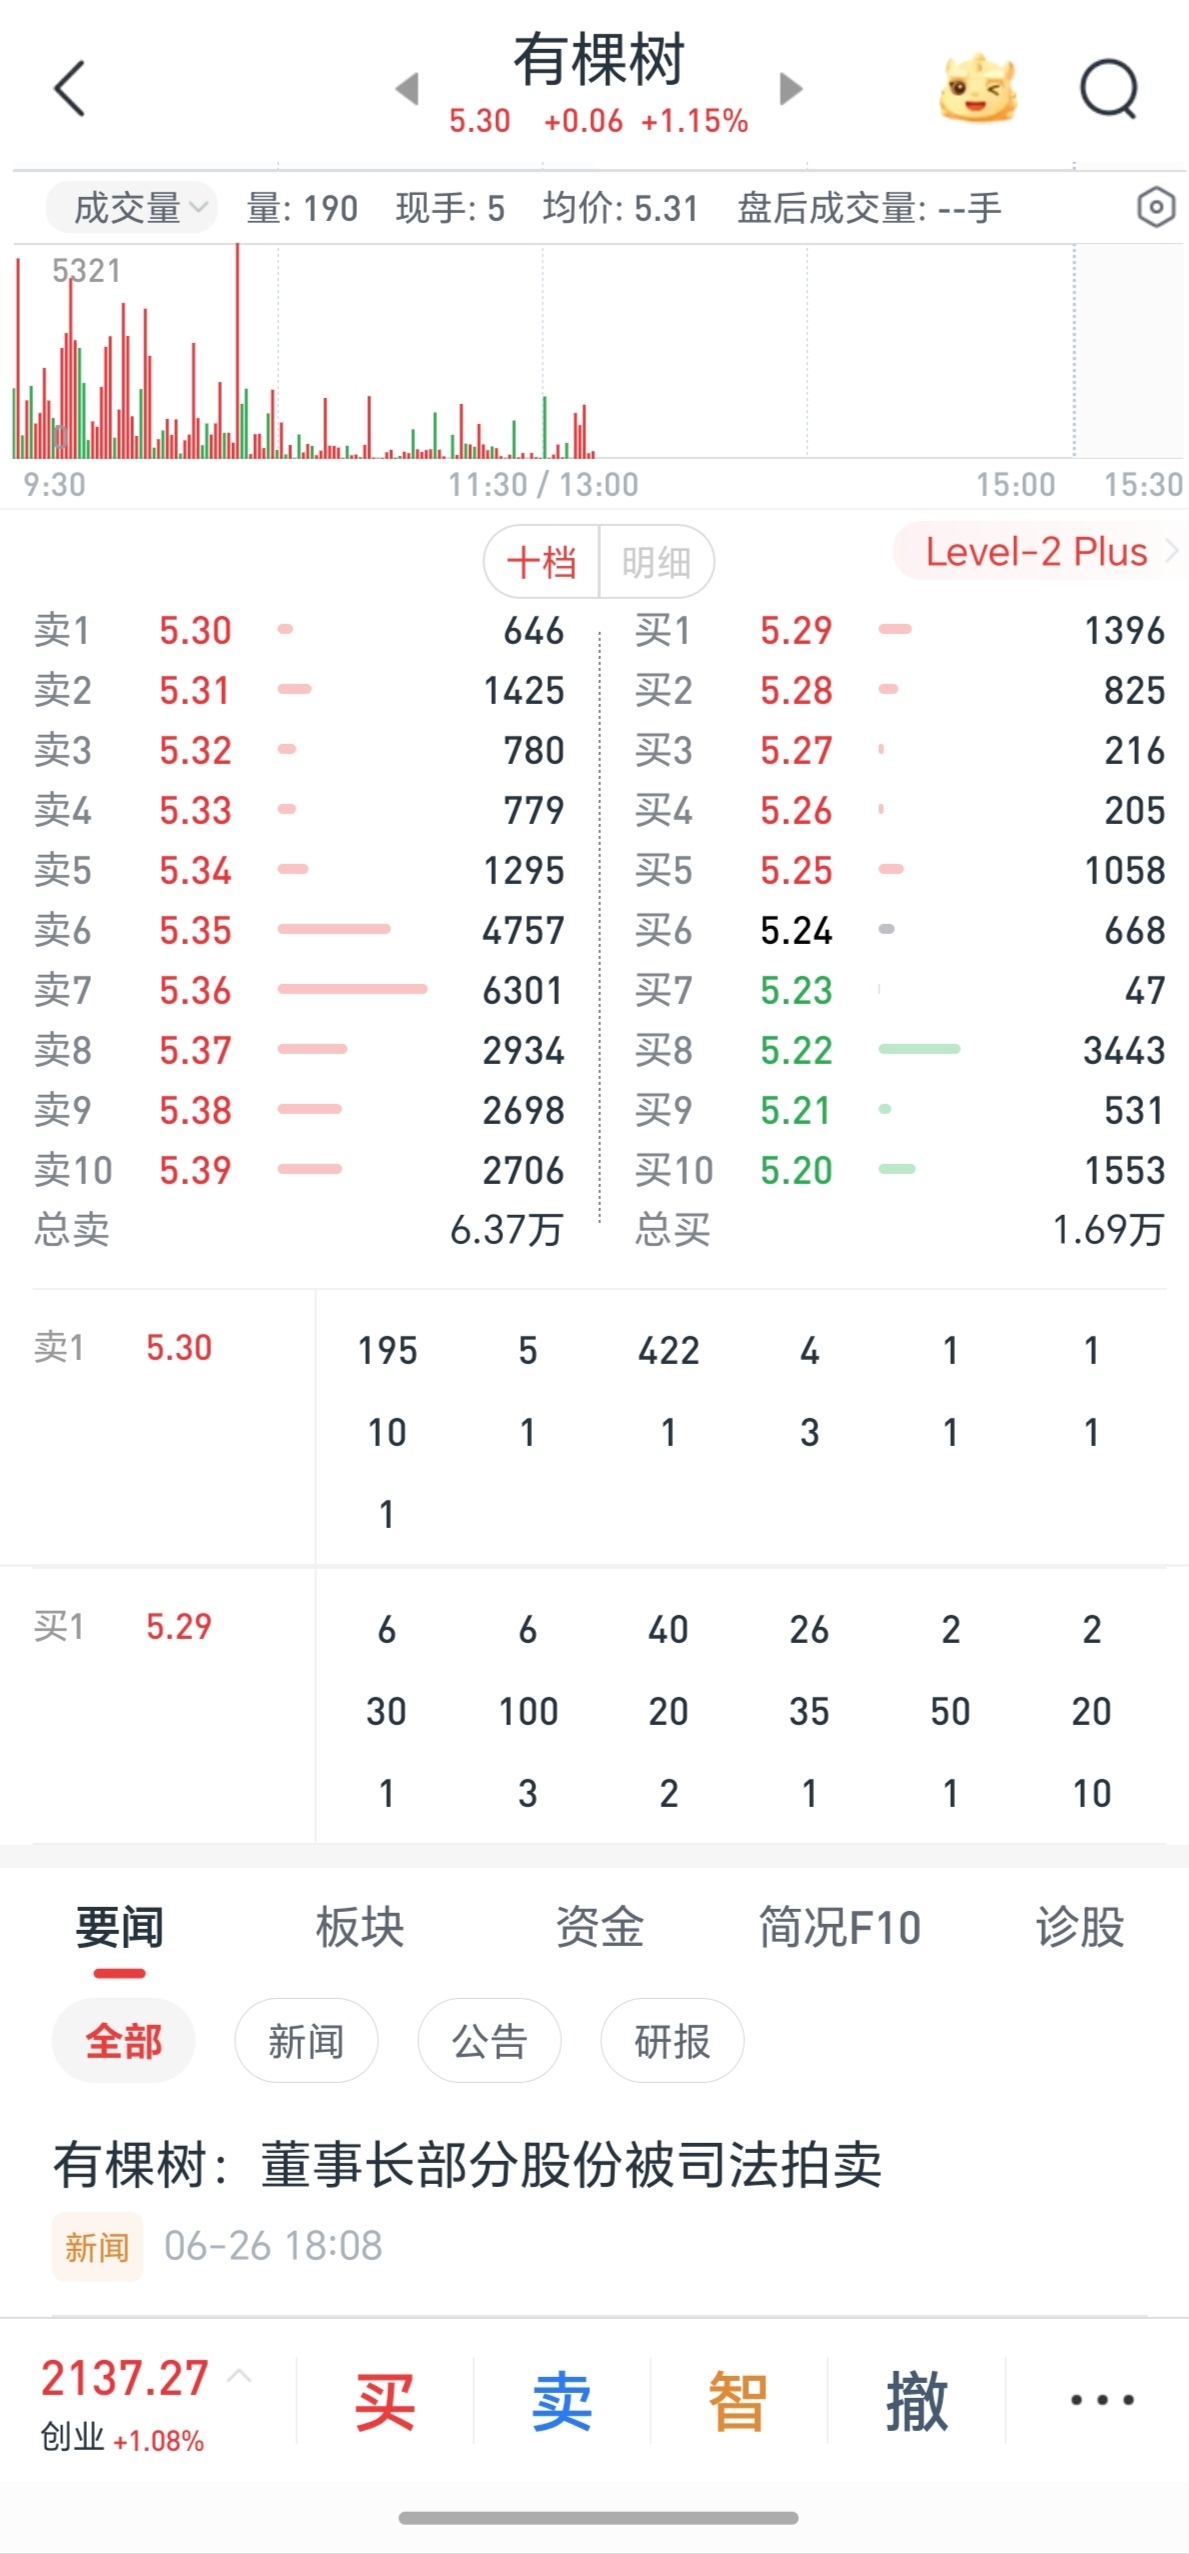This screenshot has height=2554, width=1189.
Task: Open the three-dots more menu
Action: pyautogui.click(x=1101, y=2399)
